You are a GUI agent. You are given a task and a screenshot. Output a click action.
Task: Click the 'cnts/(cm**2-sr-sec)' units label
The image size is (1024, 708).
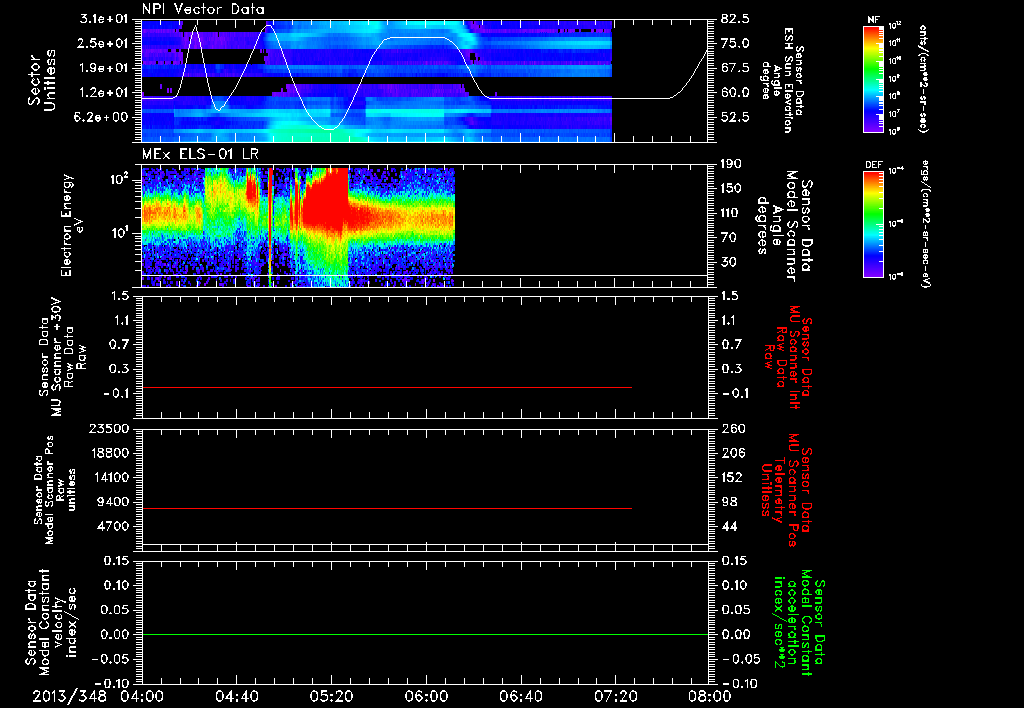tap(923, 78)
